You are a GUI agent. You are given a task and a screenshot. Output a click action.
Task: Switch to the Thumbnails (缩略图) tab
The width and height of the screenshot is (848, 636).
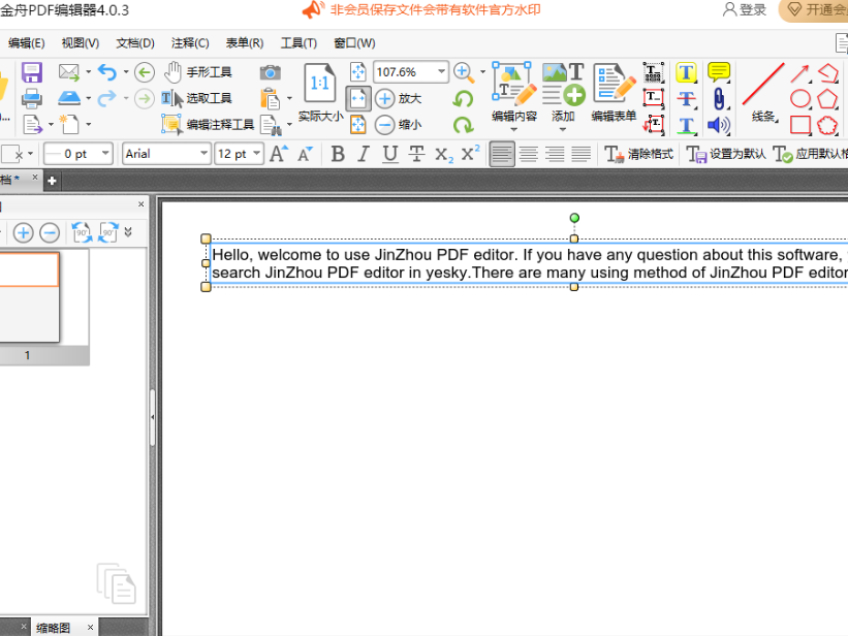[53, 627]
